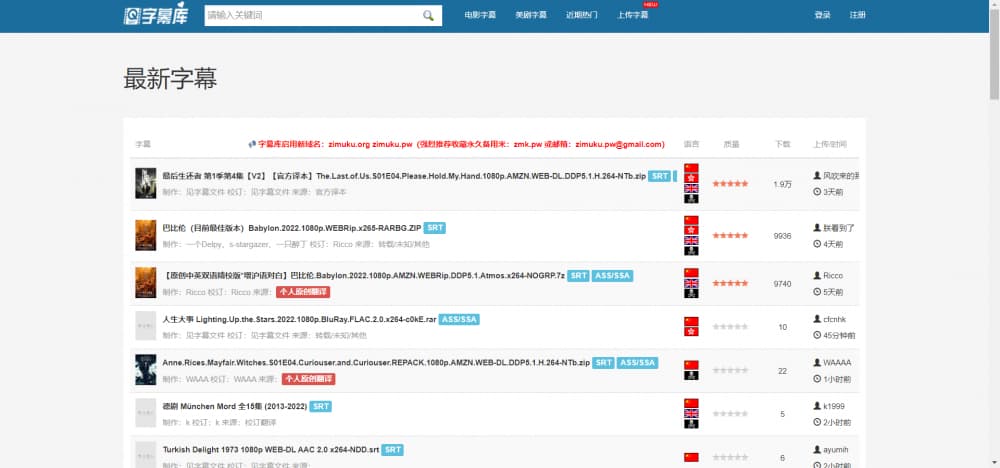Screen dimensions: 1000x468
Task: Click the 上传时间 column header
Action: [830, 144]
